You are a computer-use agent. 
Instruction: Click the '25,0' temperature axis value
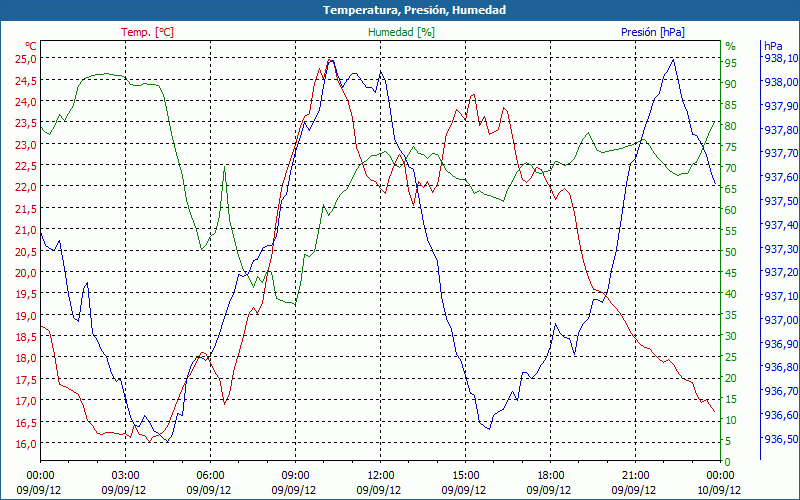click(x=25, y=59)
